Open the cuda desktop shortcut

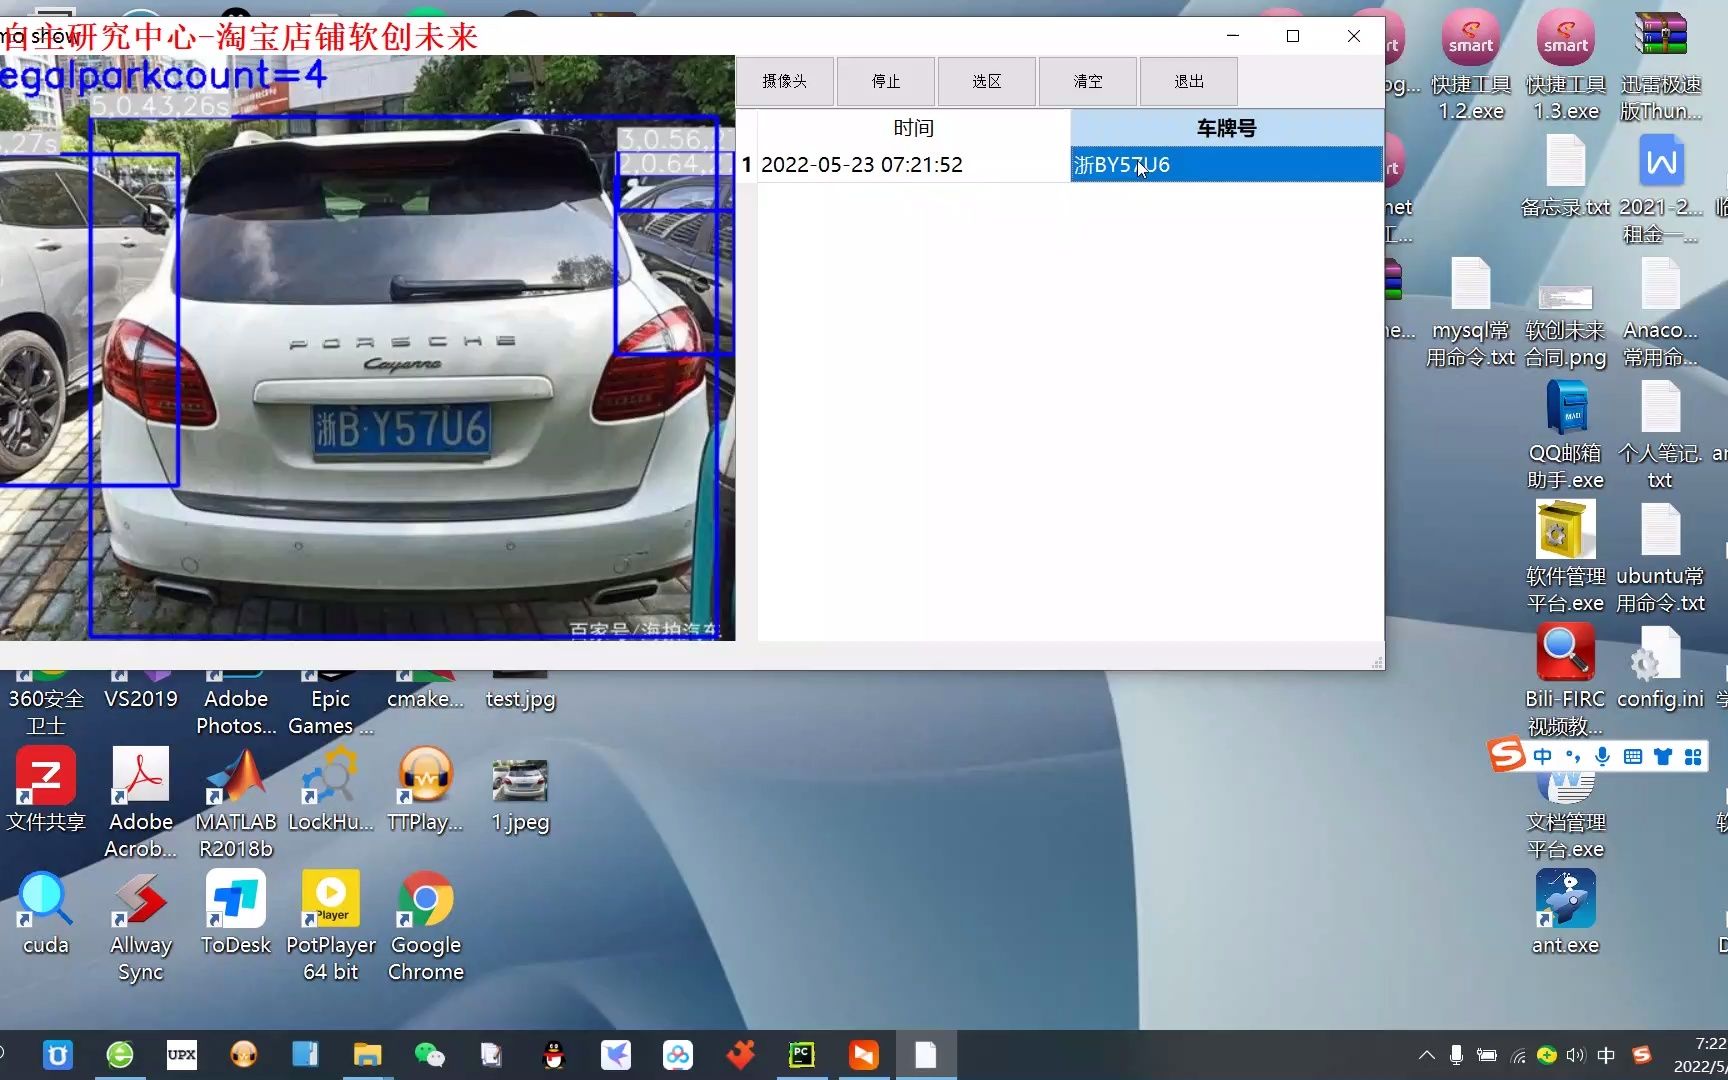(46, 913)
